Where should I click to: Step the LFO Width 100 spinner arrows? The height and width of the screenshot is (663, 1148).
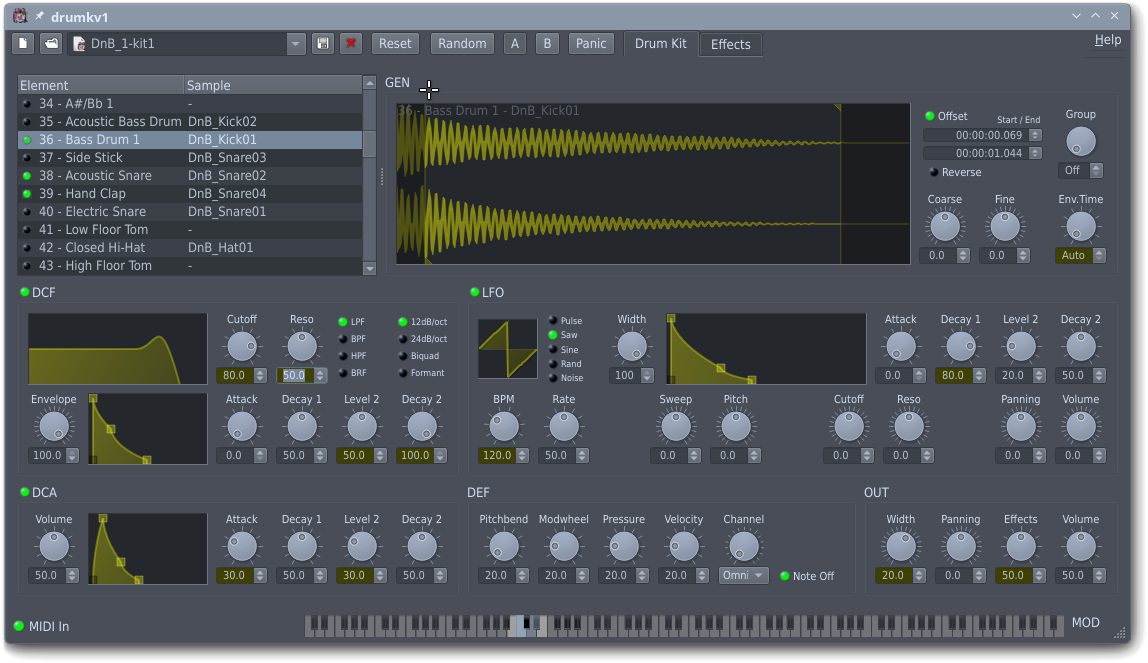click(646, 375)
